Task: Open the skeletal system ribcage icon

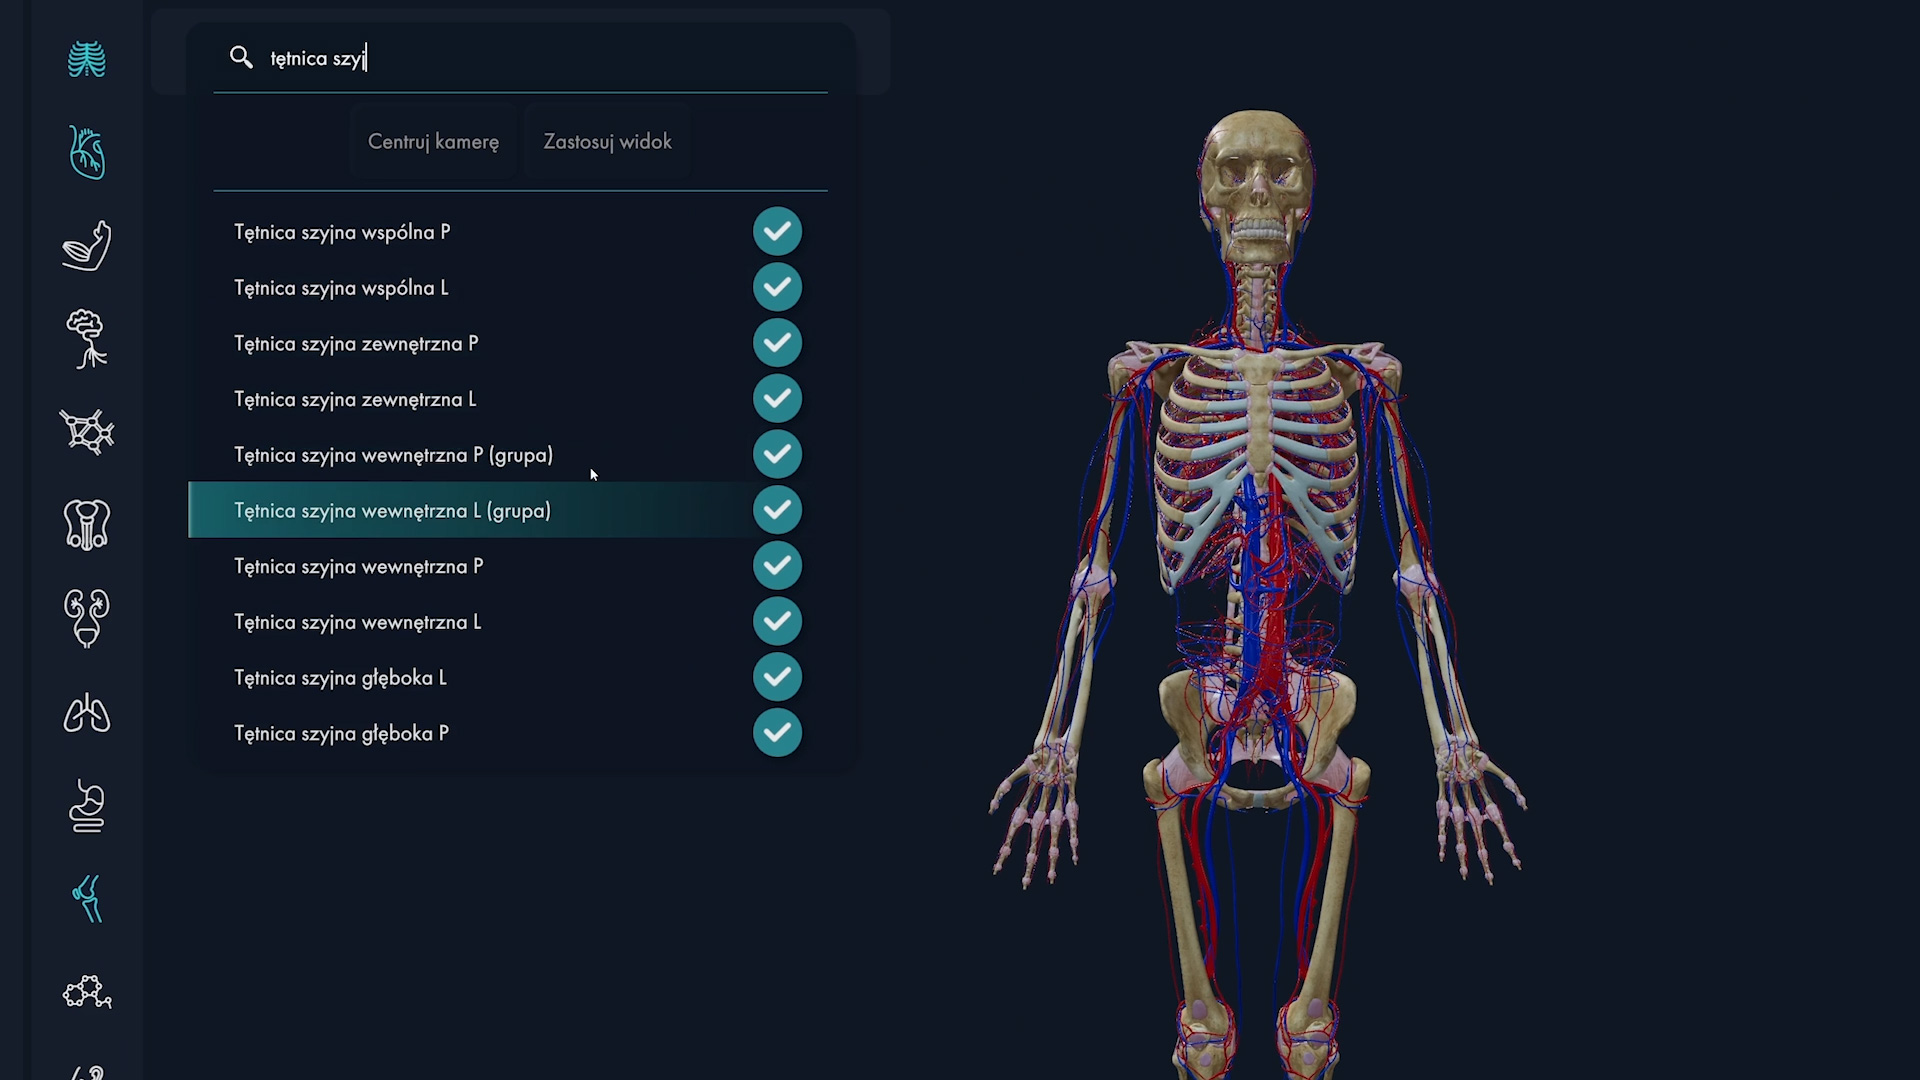Action: (x=87, y=60)
